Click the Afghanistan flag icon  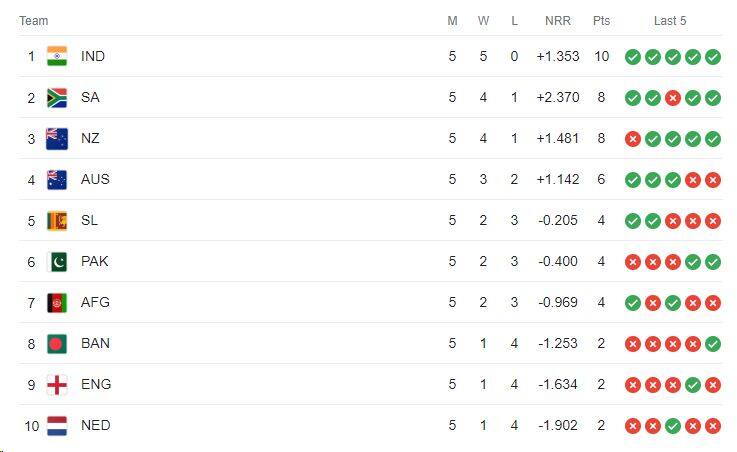point(57,303)
